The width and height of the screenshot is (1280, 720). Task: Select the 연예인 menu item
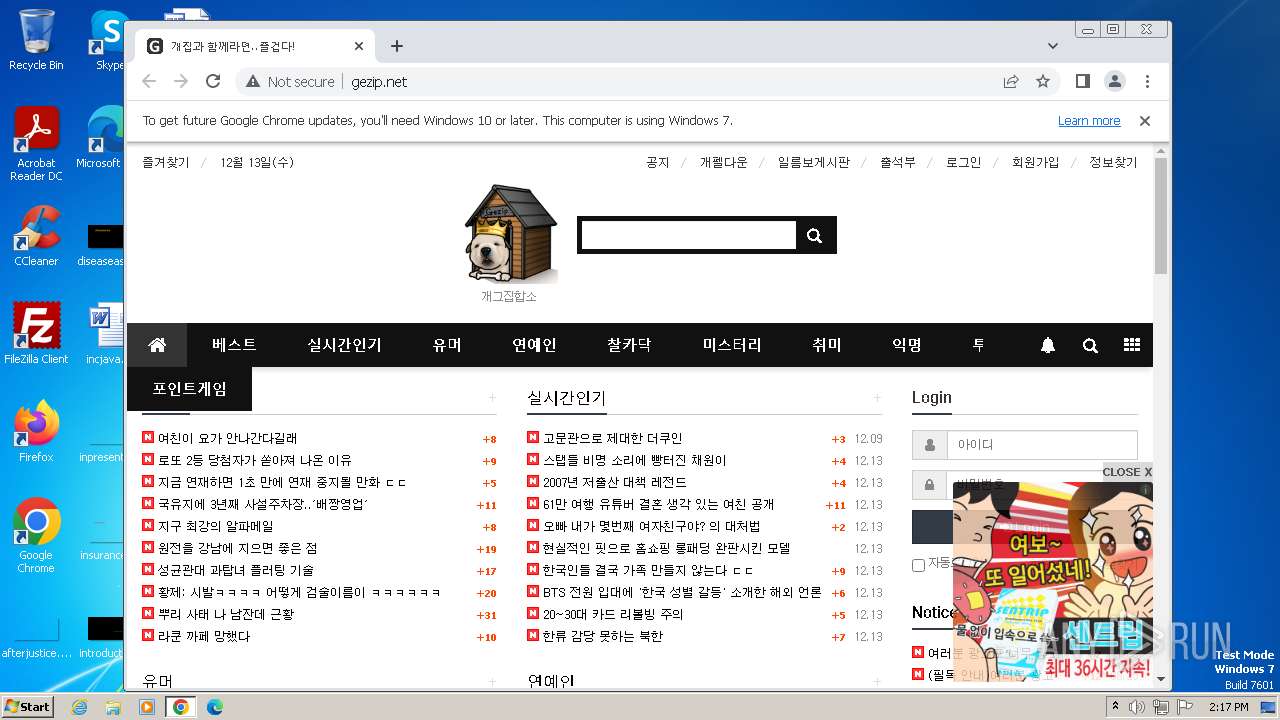[534, 345]
